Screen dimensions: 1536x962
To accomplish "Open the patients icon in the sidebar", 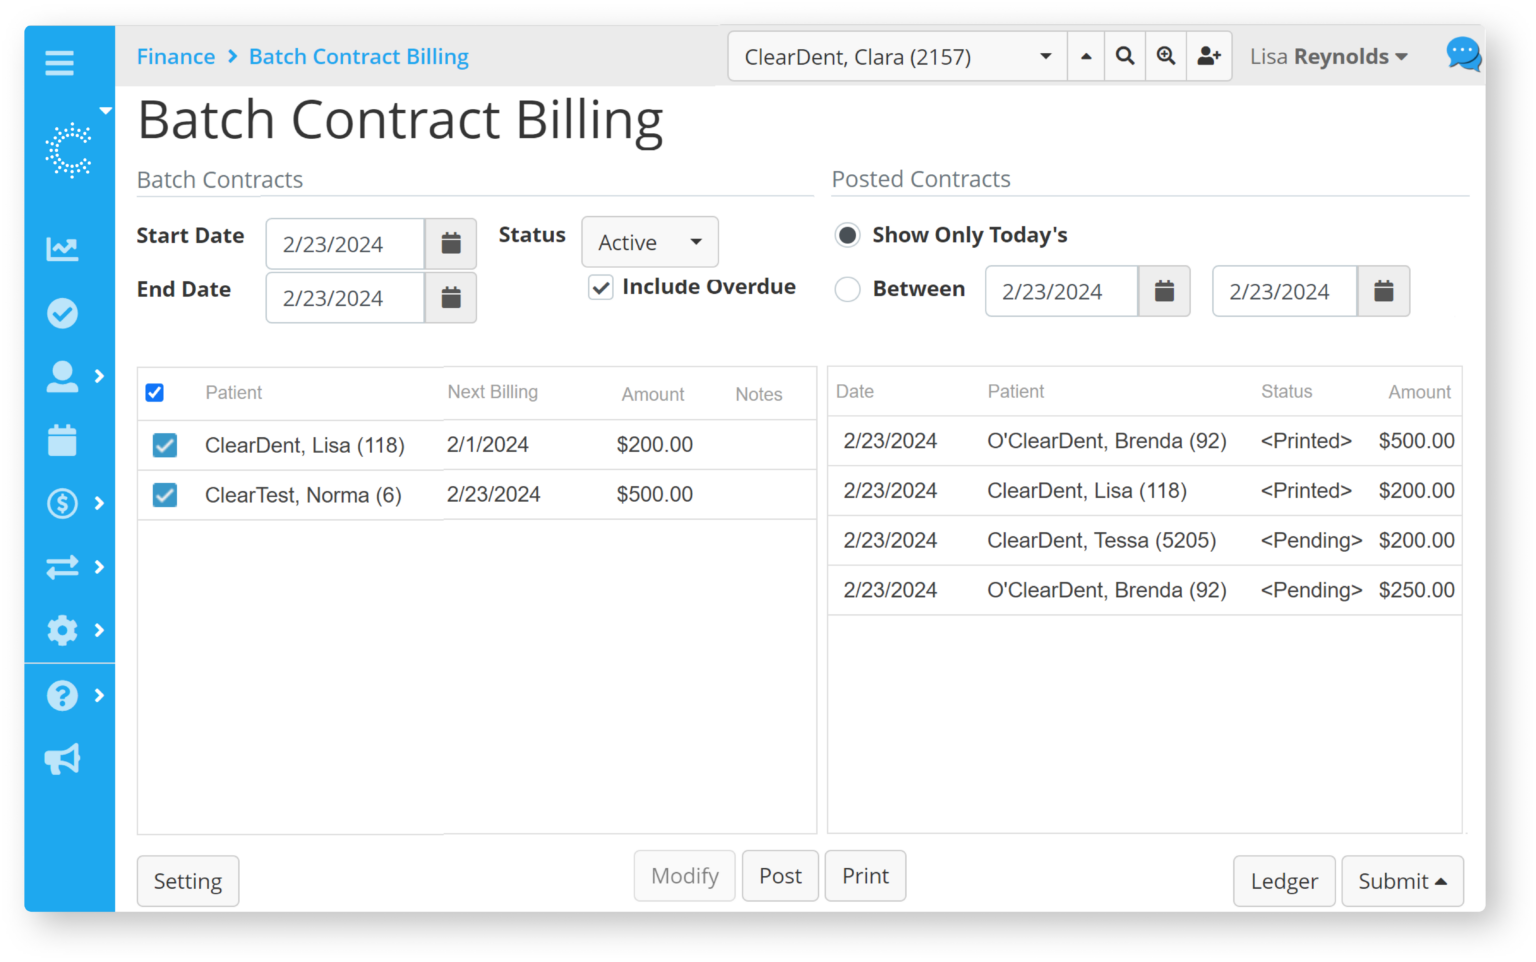I will (x=61, y=376).
